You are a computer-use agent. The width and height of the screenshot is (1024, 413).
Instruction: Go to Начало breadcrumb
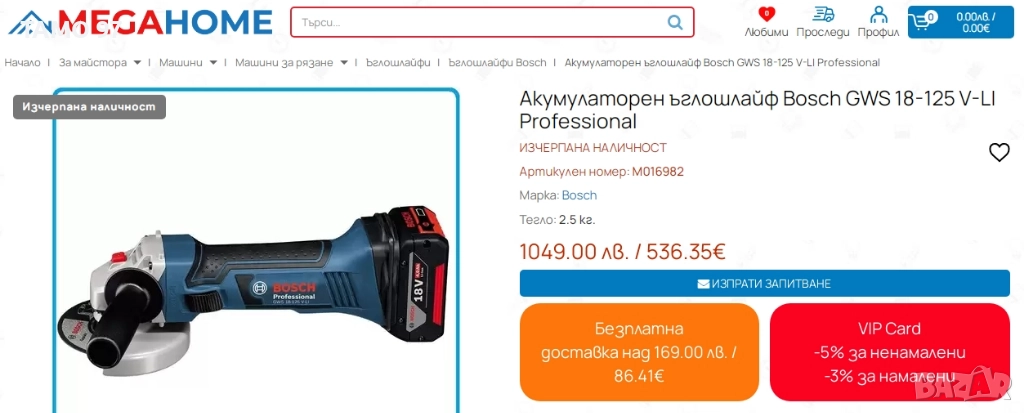22,63
